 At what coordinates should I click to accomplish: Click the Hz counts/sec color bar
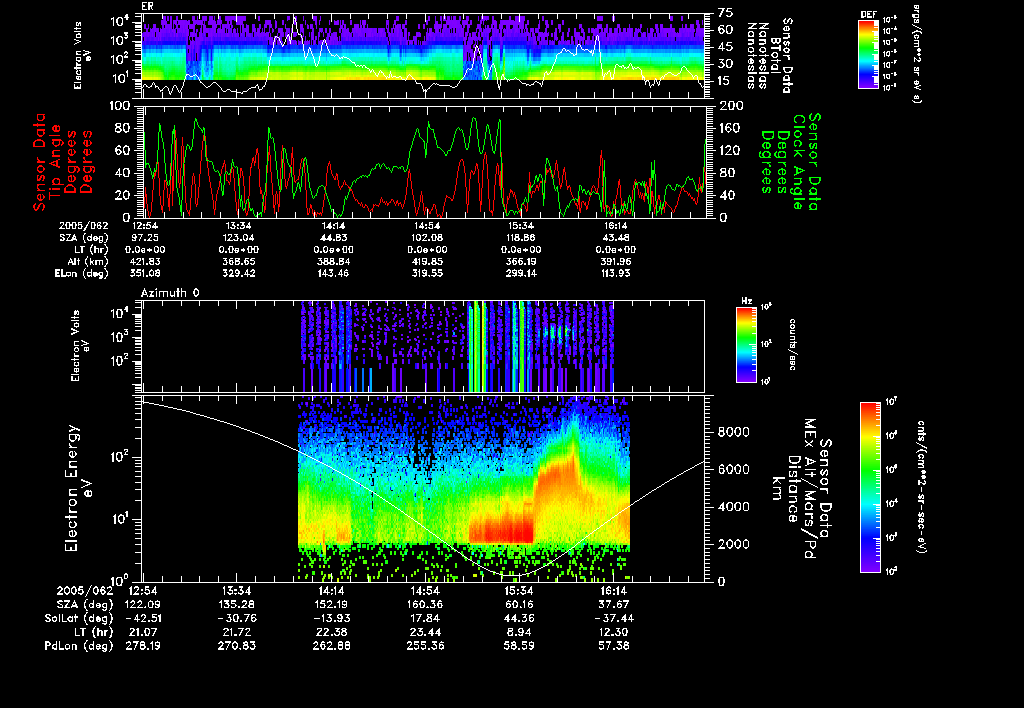(x=746, y=344)
